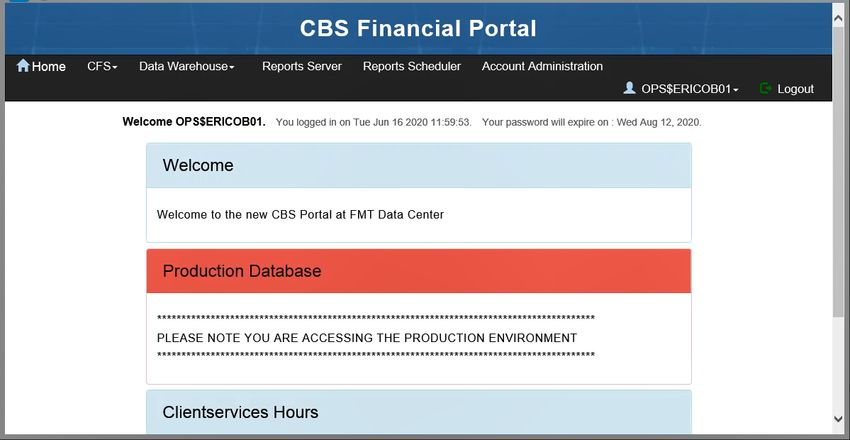Image resolution: width=850 pixels, height=440 pixels.
Task: Click the Logout link
Action: click(x=795, y=89)
